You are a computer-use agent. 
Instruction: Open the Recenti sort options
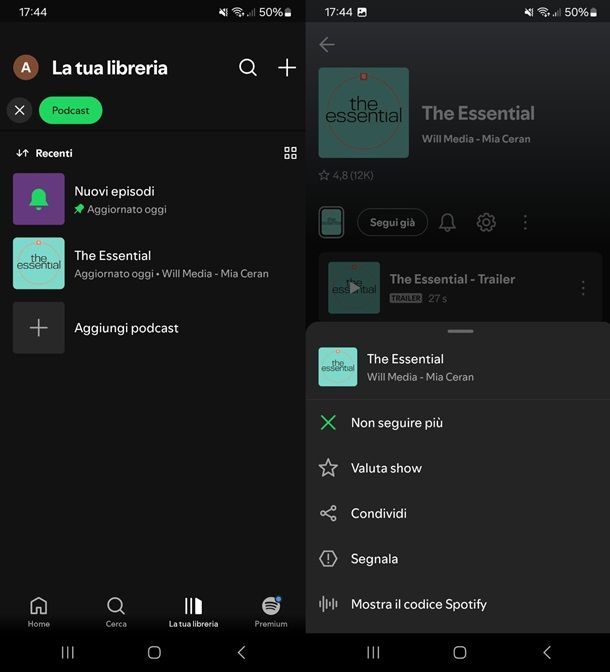44,153
